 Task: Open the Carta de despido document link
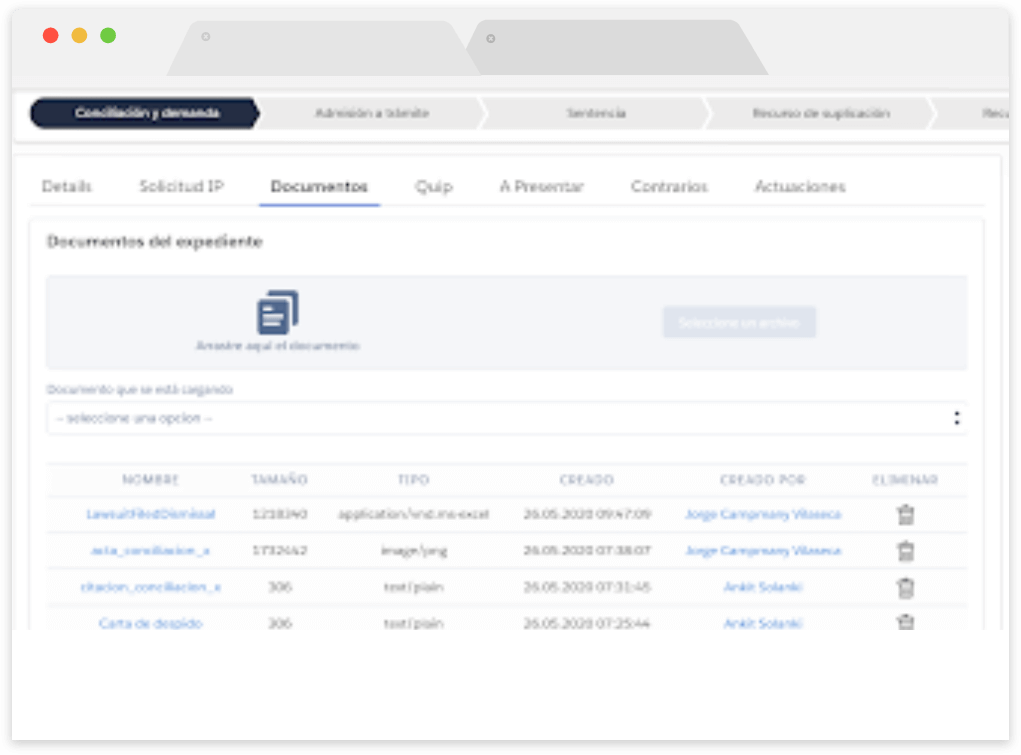tap(150, 623)
